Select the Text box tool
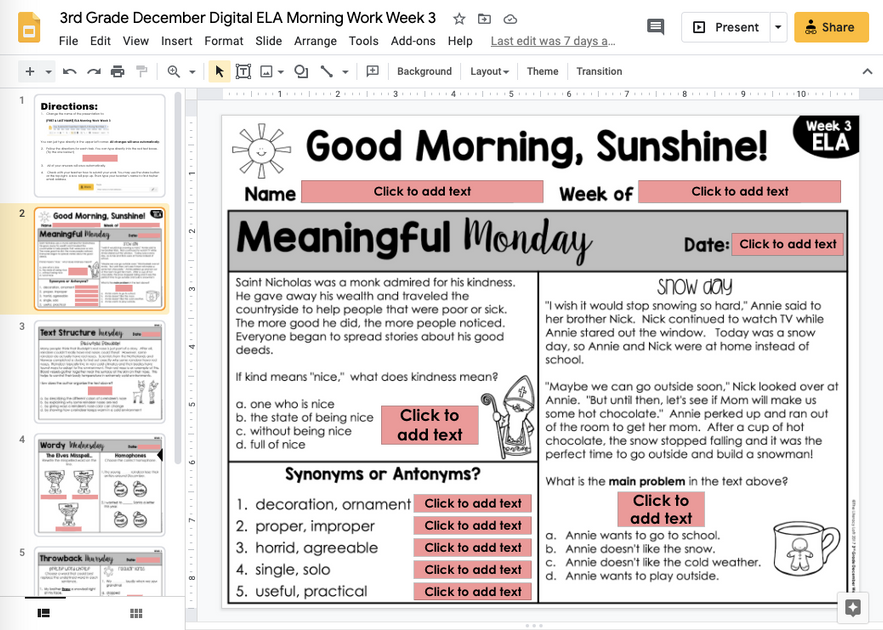This screenshot has height=630, width=883. [242, 71]
